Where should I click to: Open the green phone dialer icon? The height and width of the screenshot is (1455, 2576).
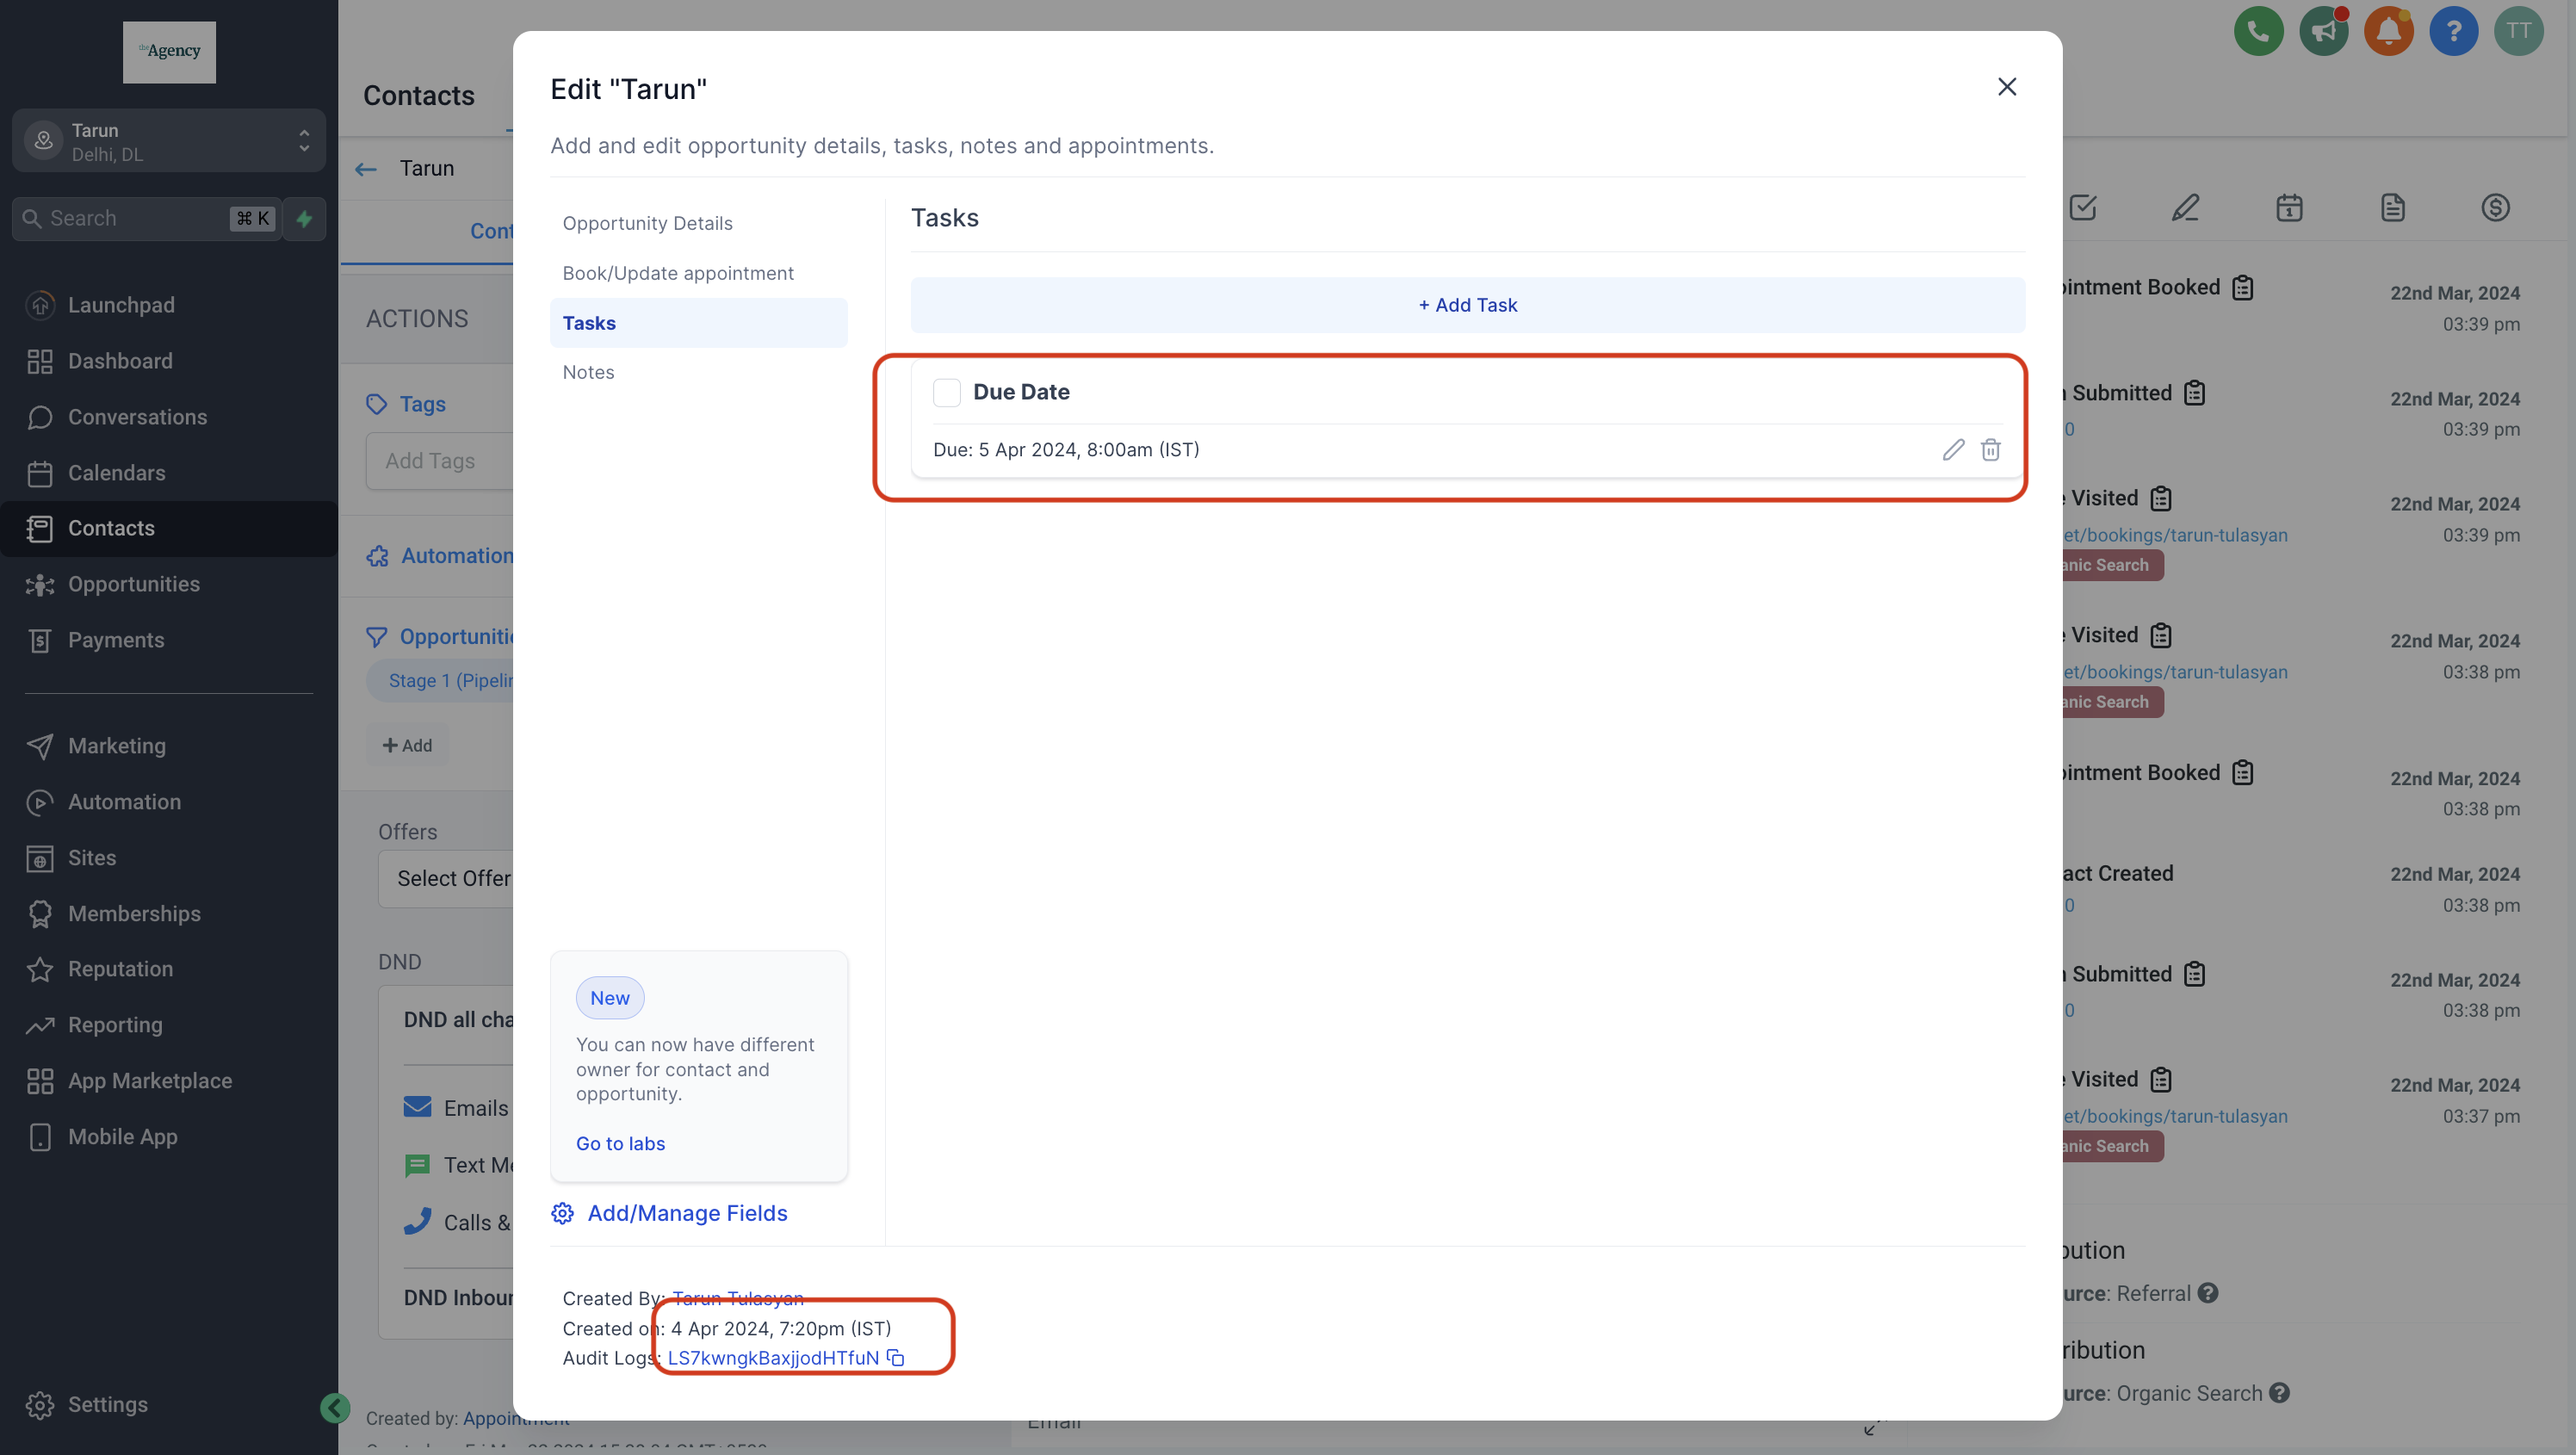[x=2258, y=32]
